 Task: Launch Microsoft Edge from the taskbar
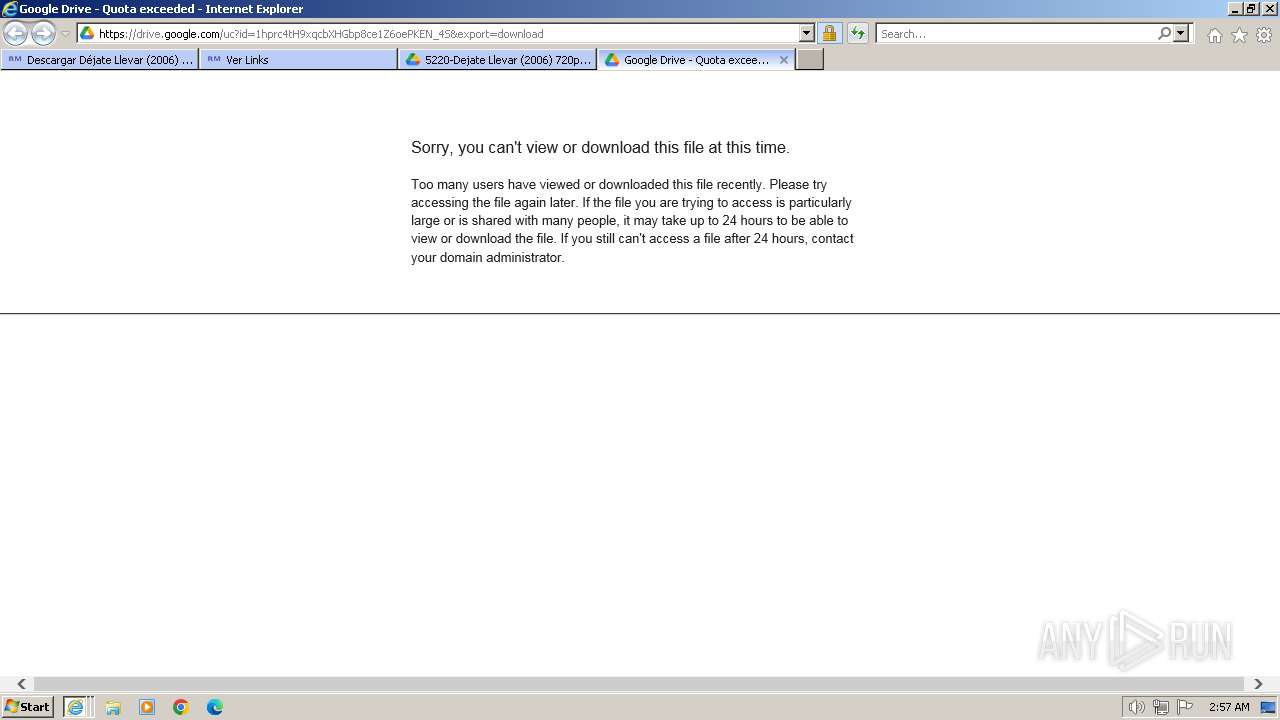[x=215, y=707]
